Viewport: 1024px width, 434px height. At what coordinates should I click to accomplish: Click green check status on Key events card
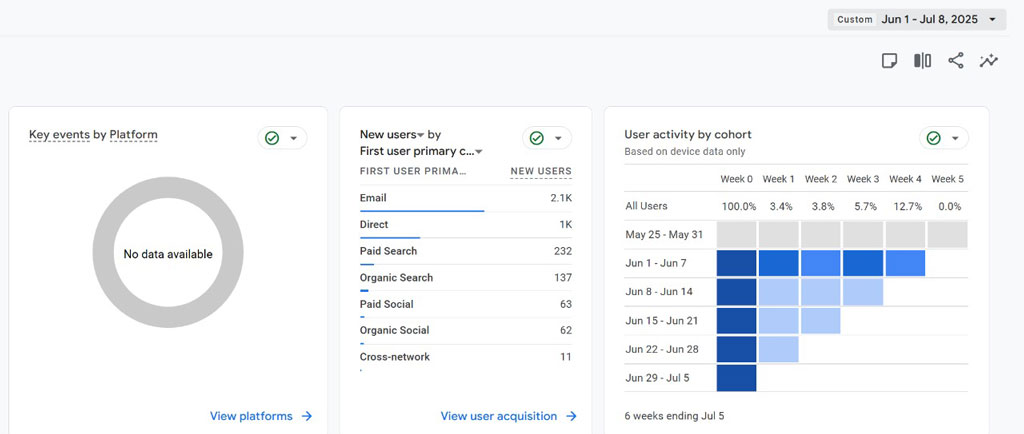pyautogui.click(x=271, y=138)
